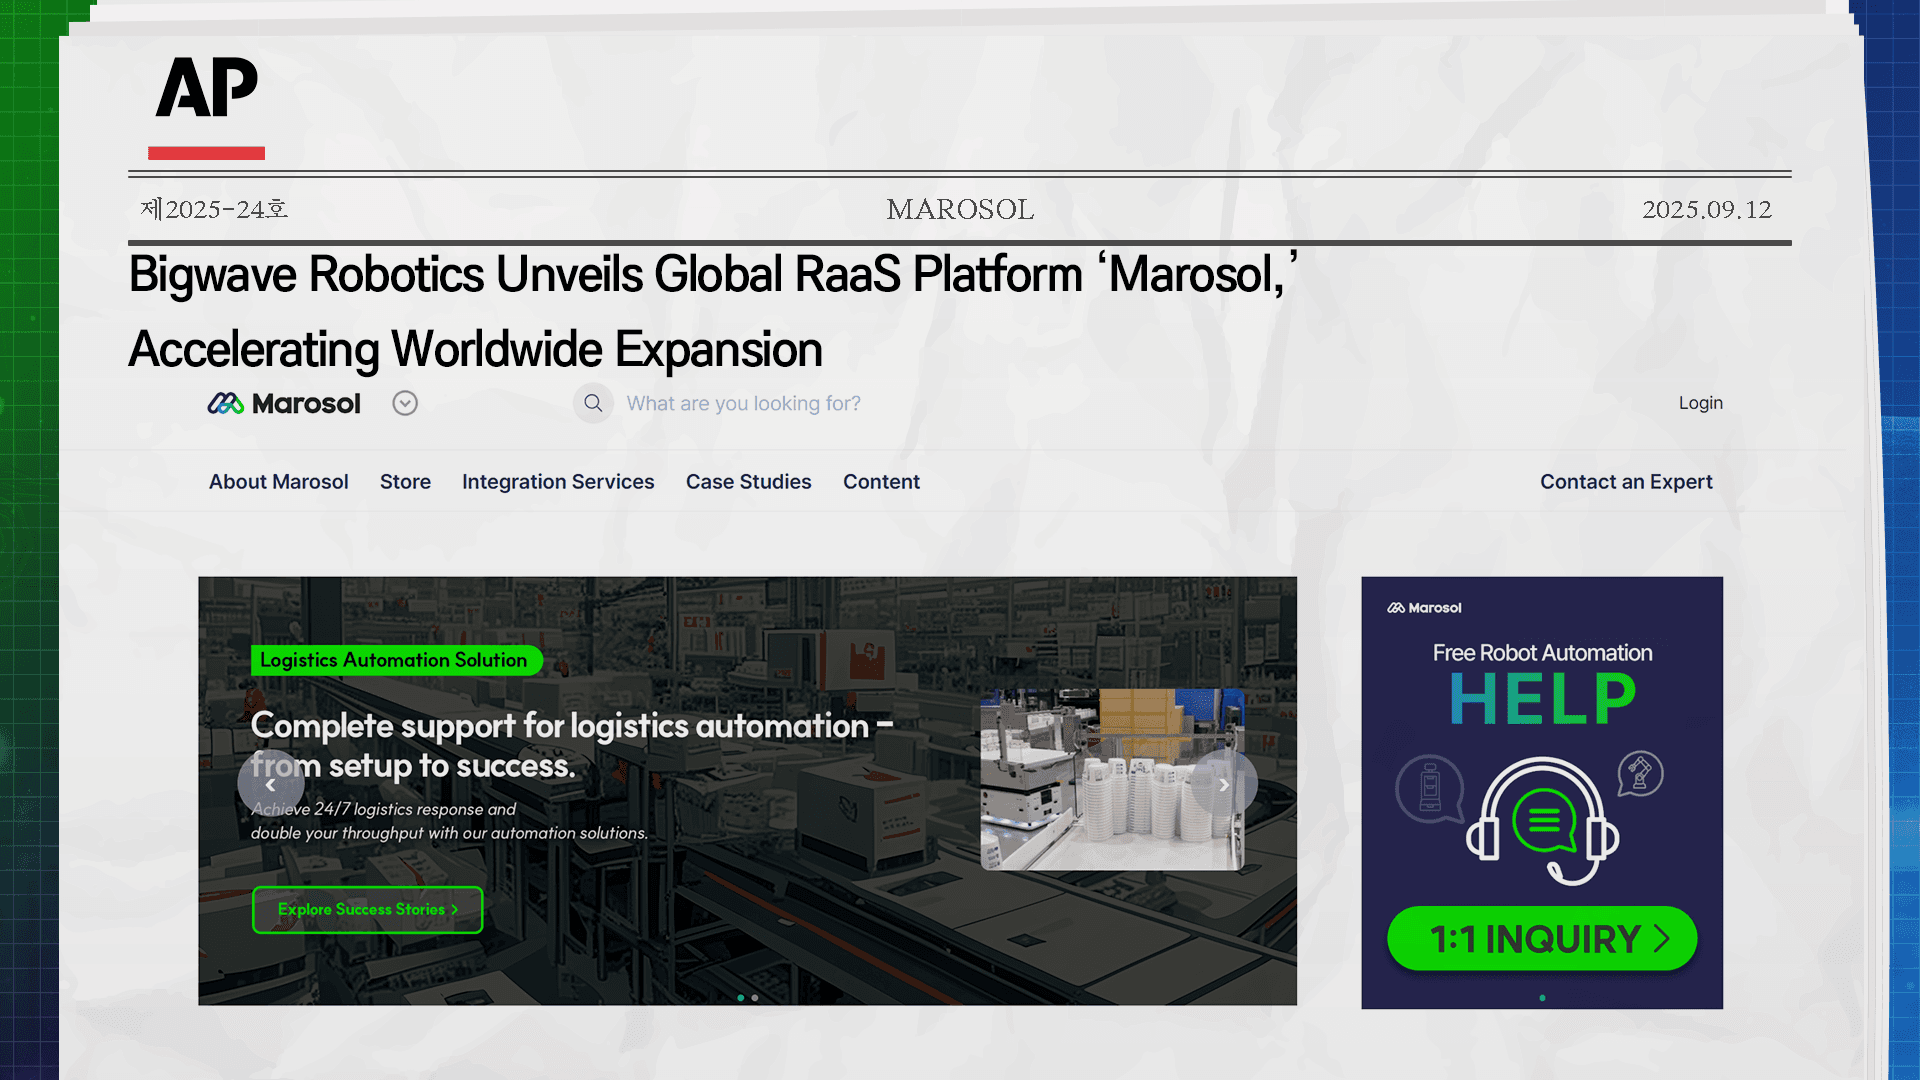Expand the dropdown chevron beside Marosol logo
Screen dimensions: 1920x1080
(405, 403)
